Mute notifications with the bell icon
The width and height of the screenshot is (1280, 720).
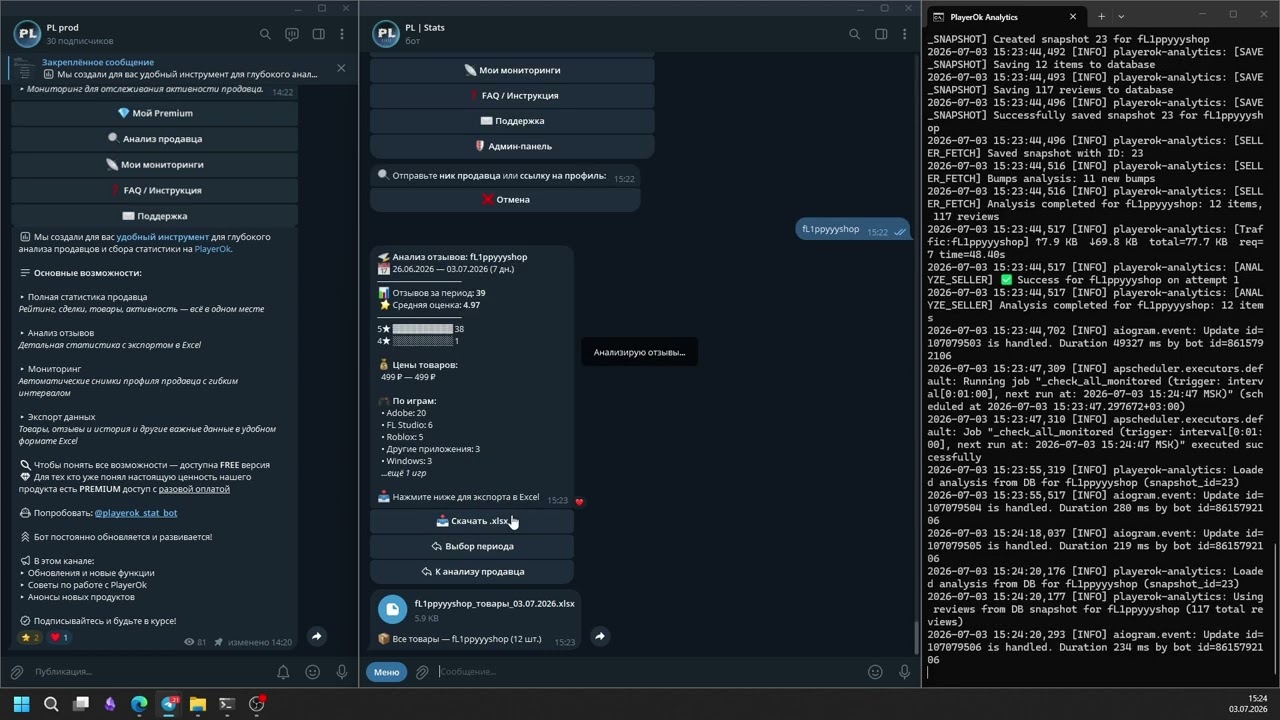[283, 672]
